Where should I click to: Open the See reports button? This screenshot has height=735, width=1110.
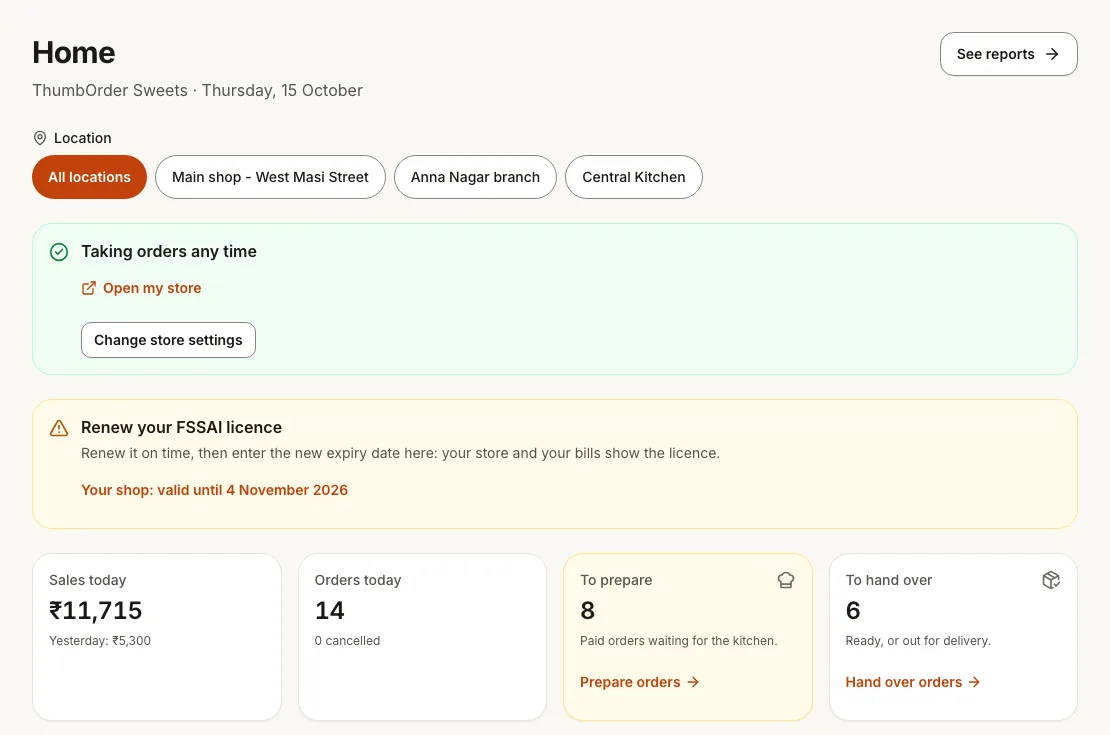pos(1008,54)
